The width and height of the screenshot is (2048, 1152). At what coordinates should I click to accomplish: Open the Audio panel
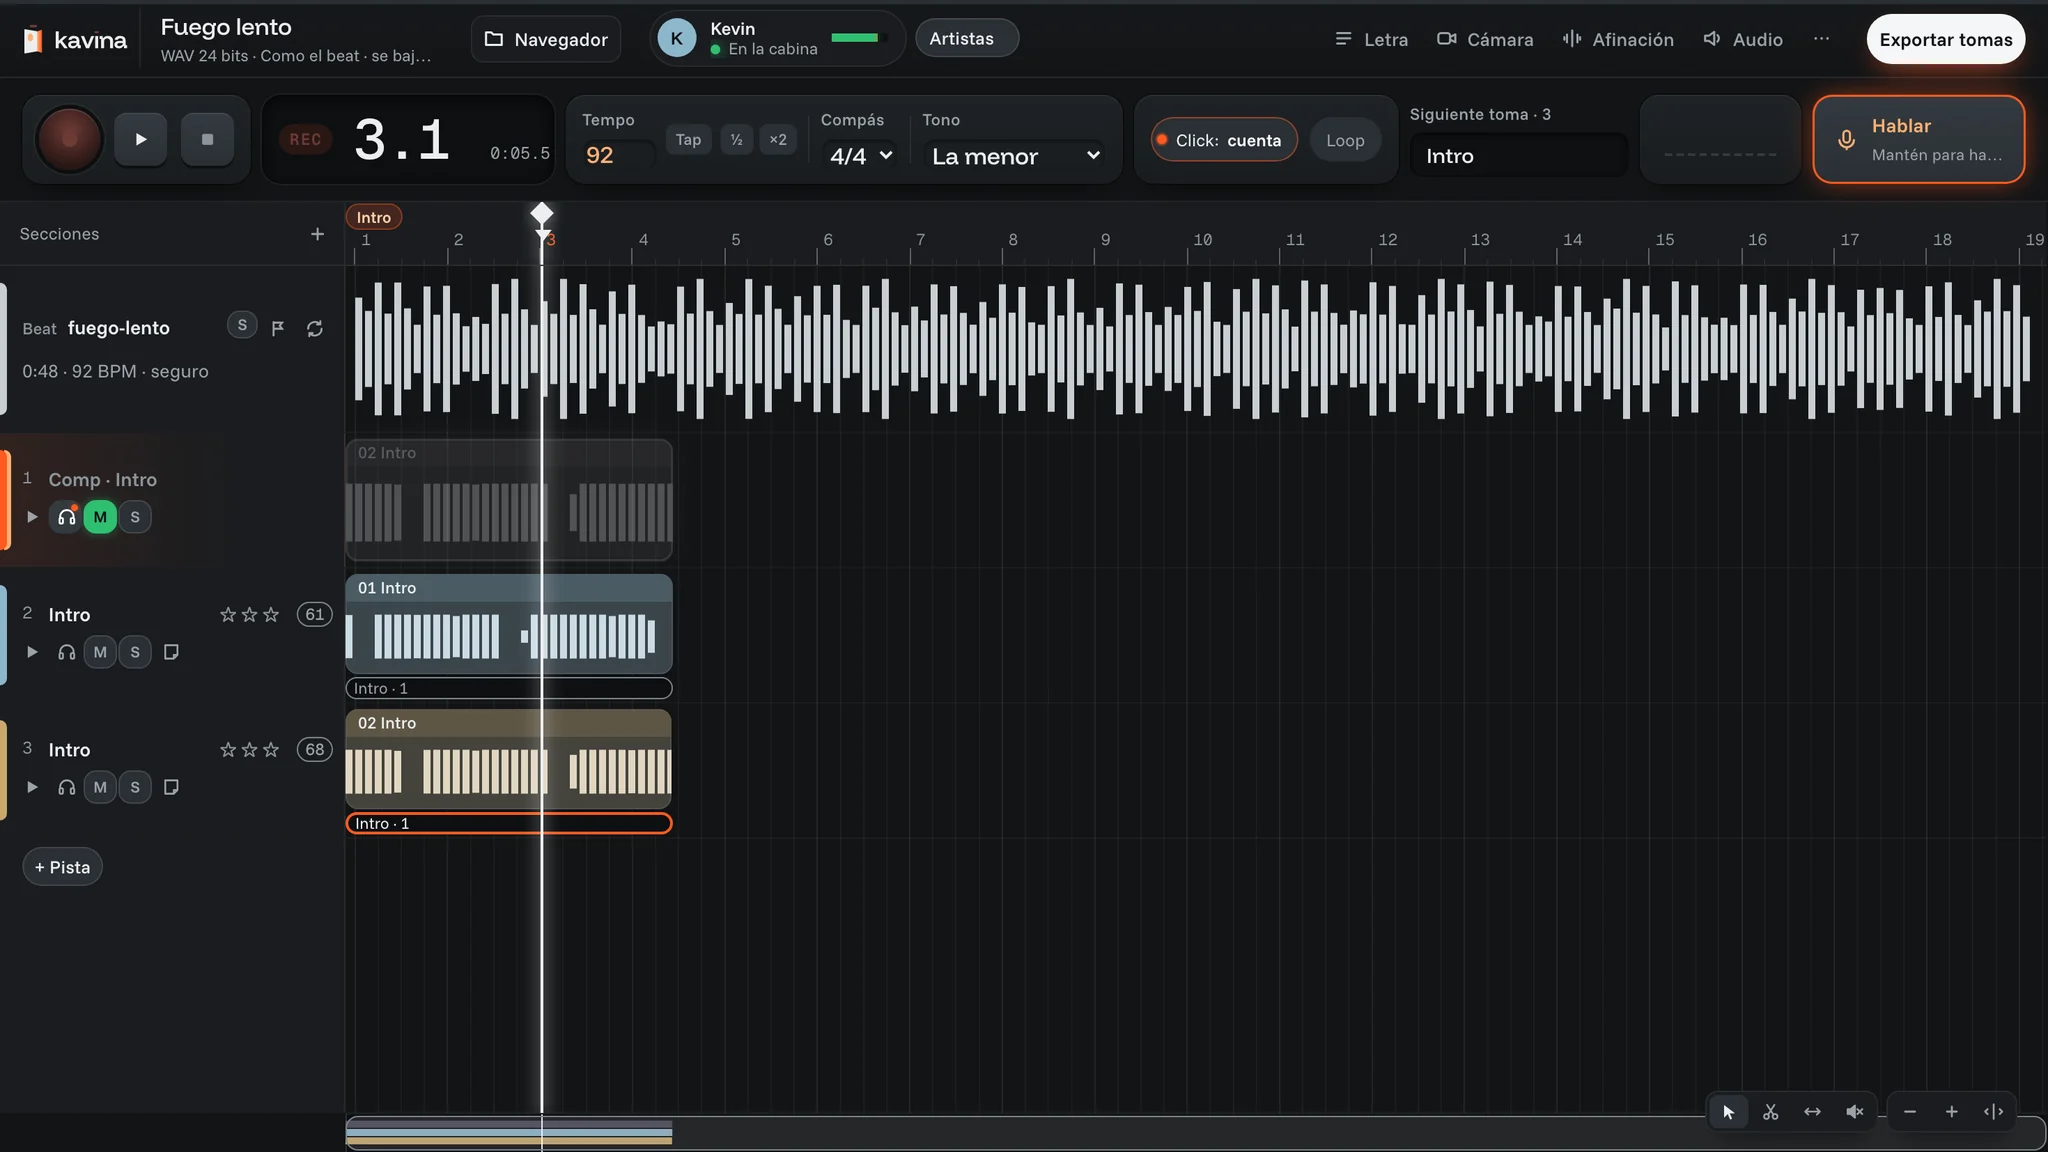(x=1743, y=39)
